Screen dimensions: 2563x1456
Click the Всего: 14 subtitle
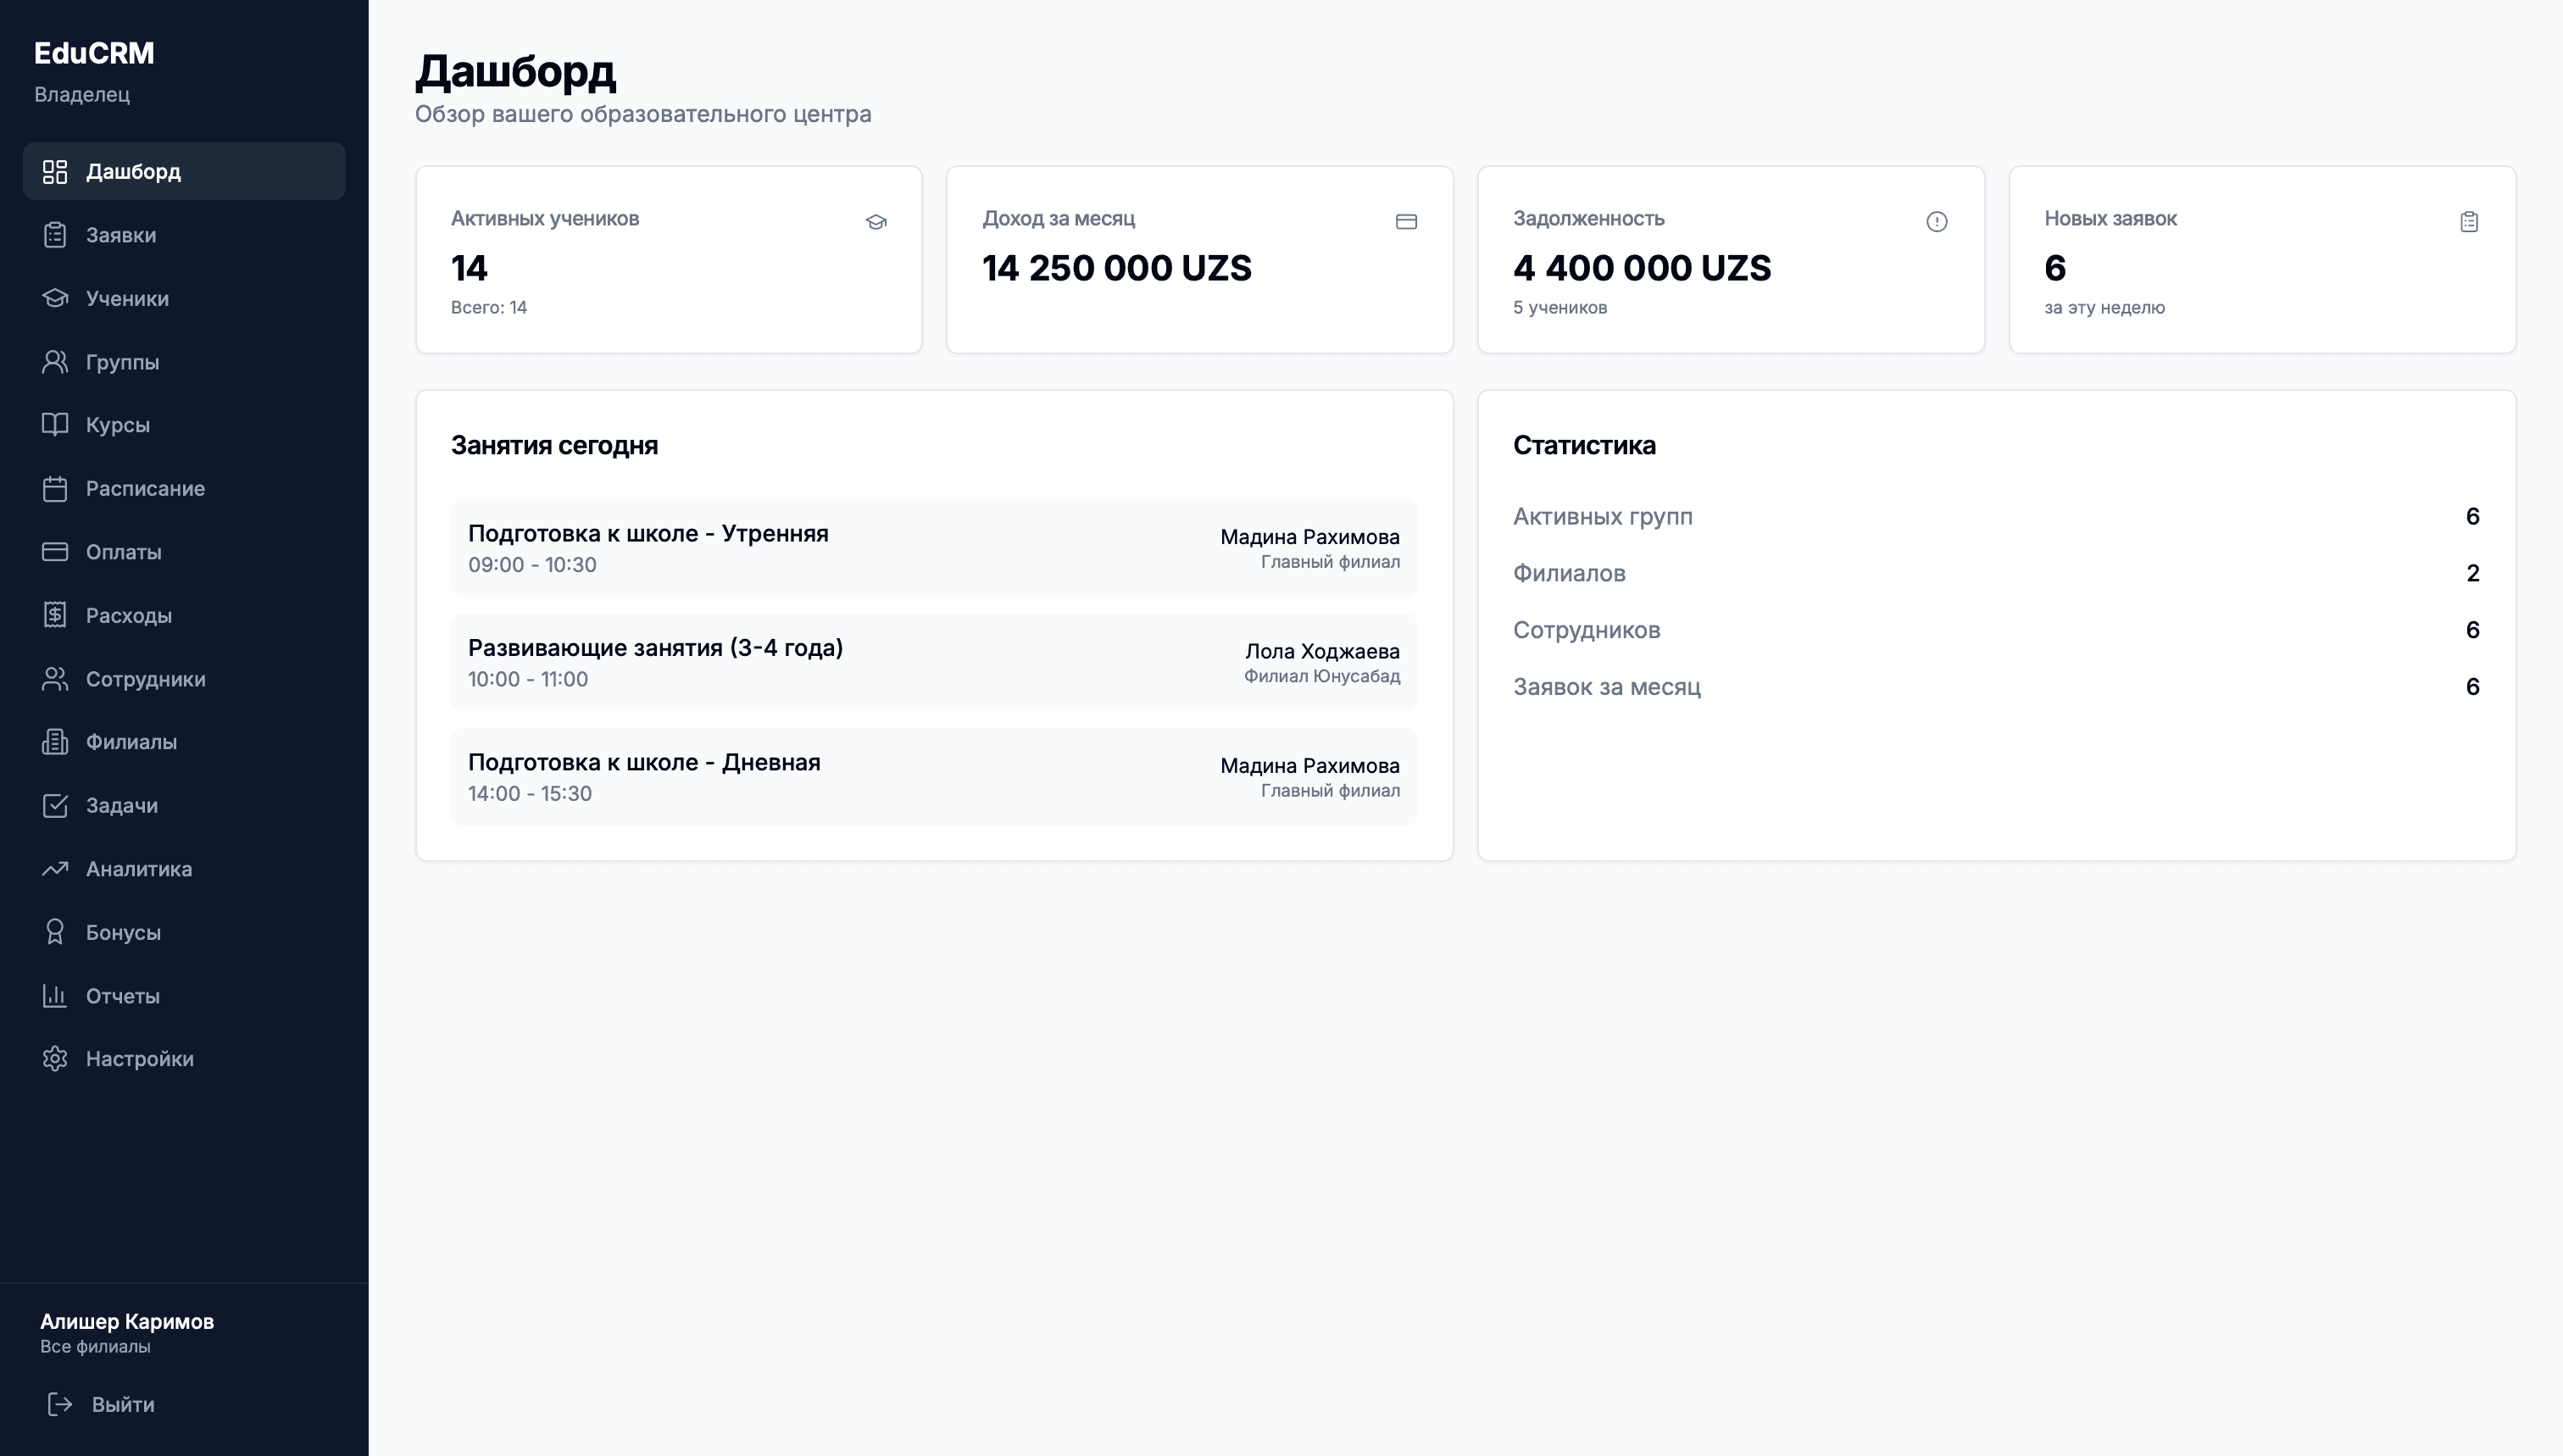pos(489,308)
